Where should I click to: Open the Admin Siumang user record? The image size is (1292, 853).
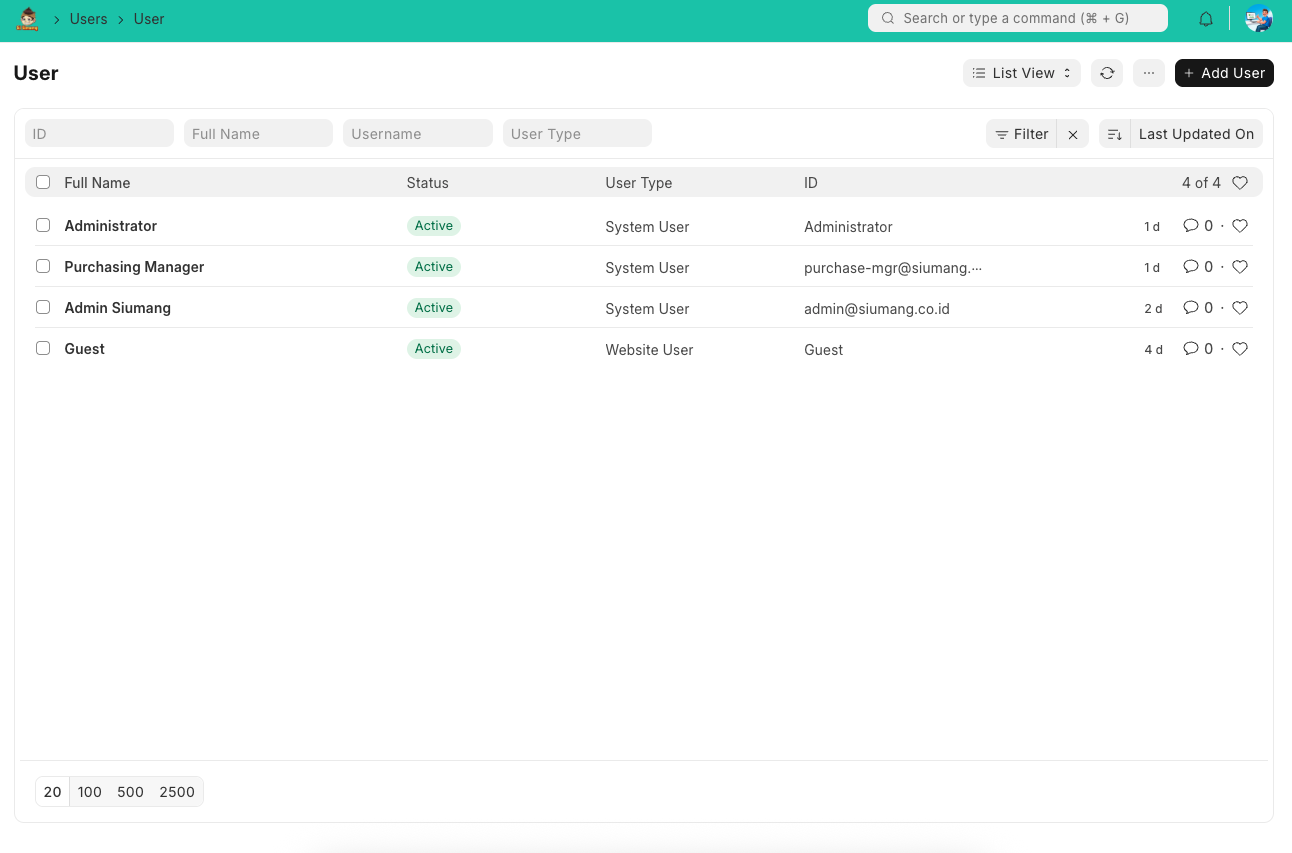point(118,308)
